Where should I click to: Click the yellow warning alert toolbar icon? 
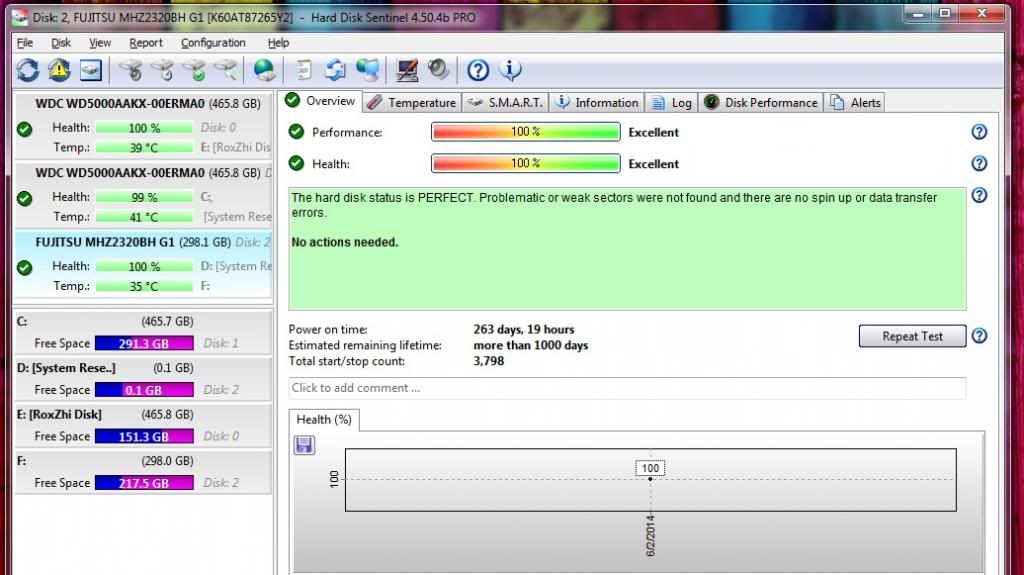click(x=59, y=69)
